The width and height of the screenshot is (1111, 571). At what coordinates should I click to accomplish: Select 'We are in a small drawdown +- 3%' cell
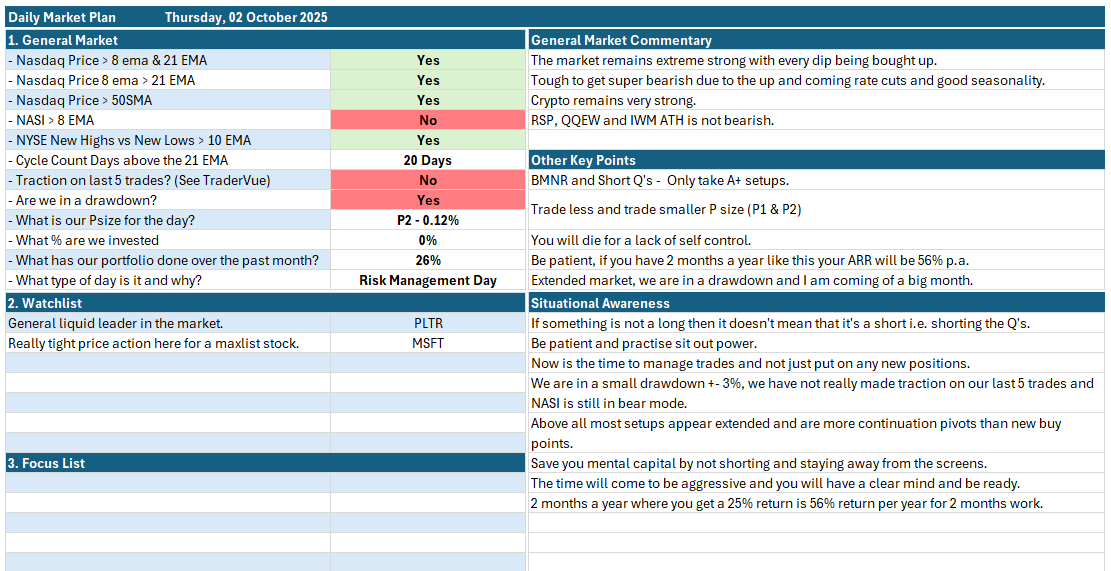point(817,394)
